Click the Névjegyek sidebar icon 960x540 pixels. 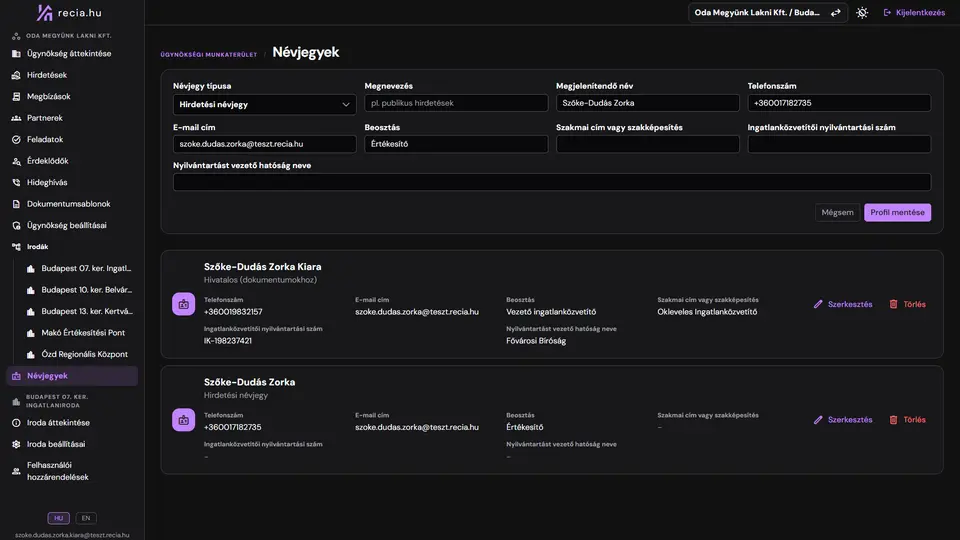pos(16,376)
